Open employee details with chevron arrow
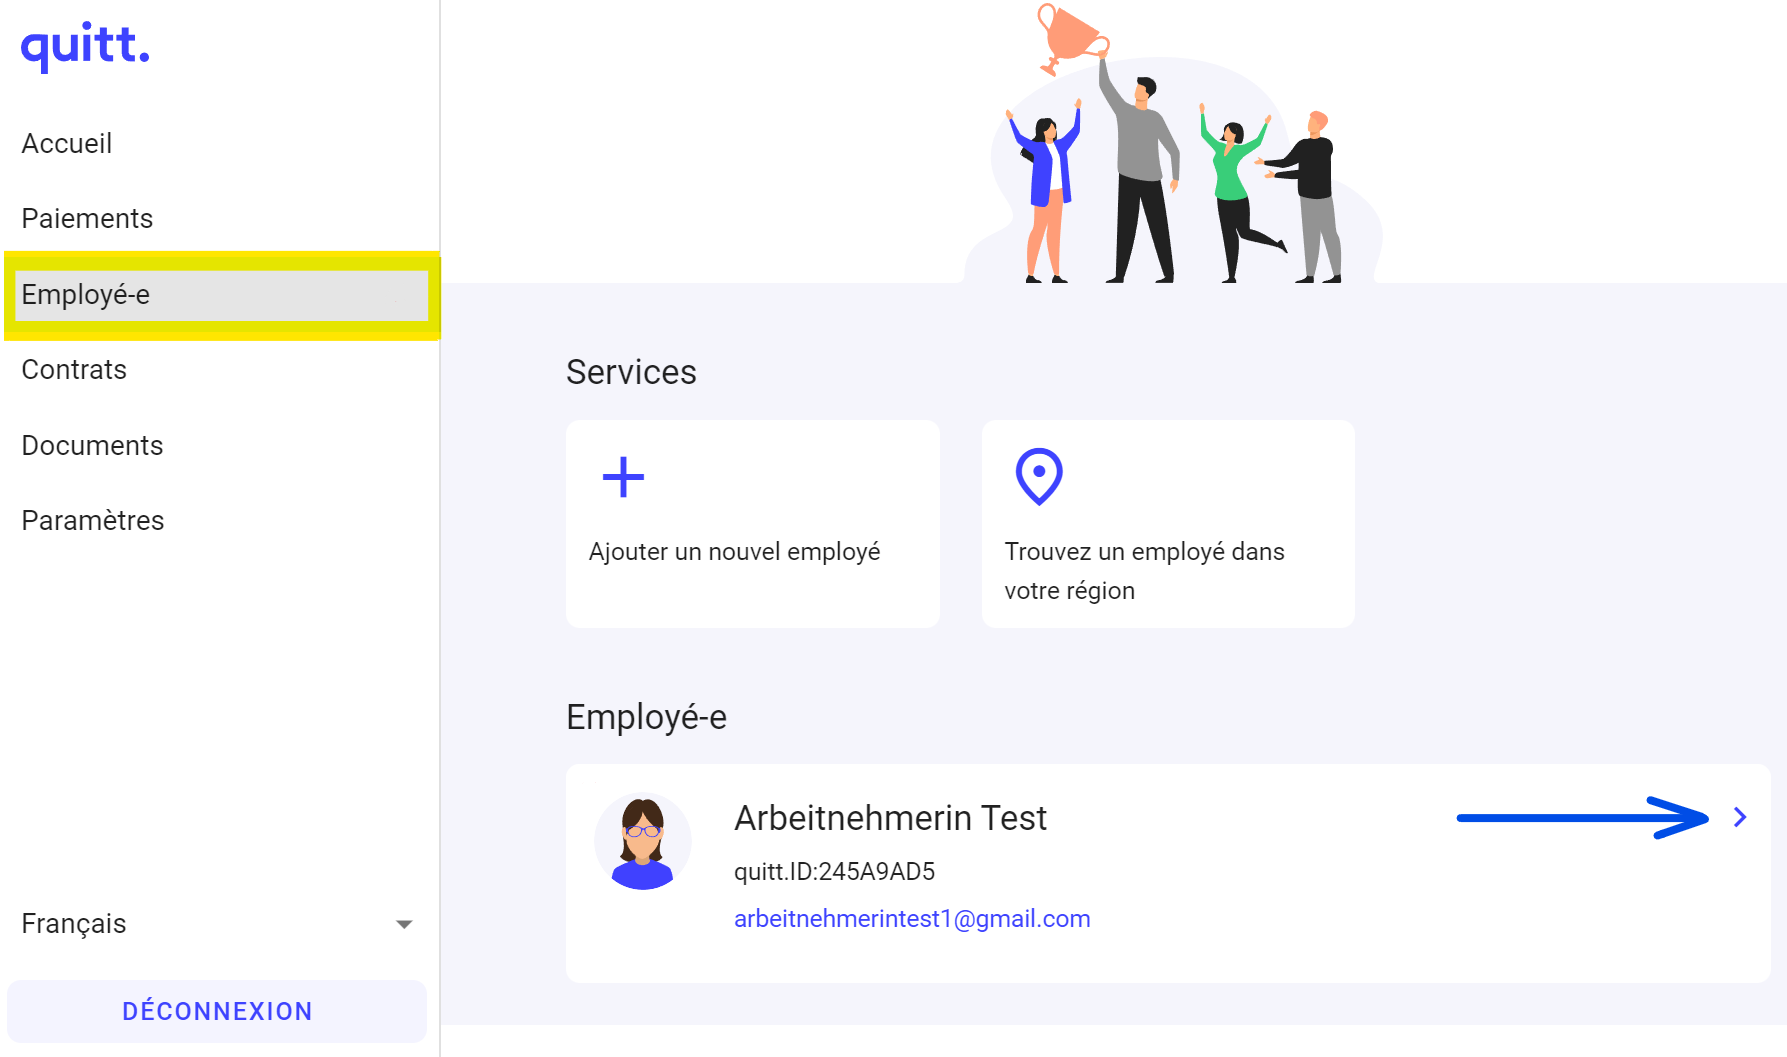This screenshot has width=1787, height=1057. coord(1740,818)
